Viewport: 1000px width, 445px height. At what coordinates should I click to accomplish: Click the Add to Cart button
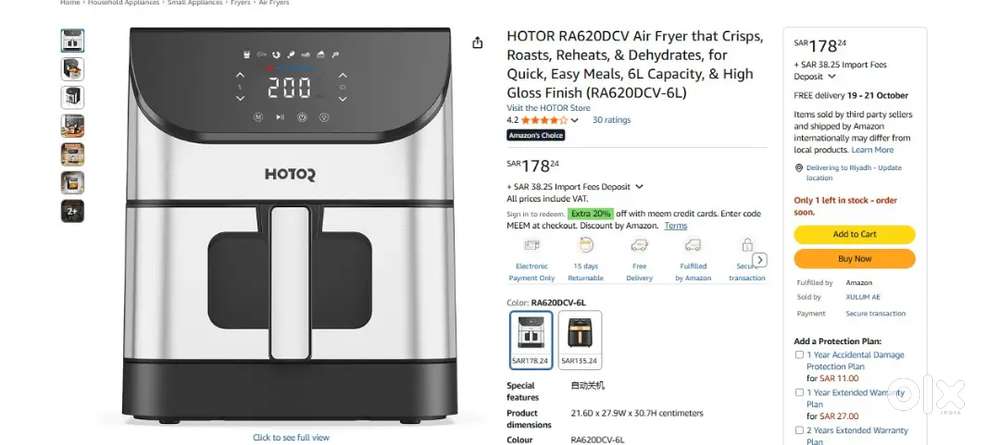855,234
